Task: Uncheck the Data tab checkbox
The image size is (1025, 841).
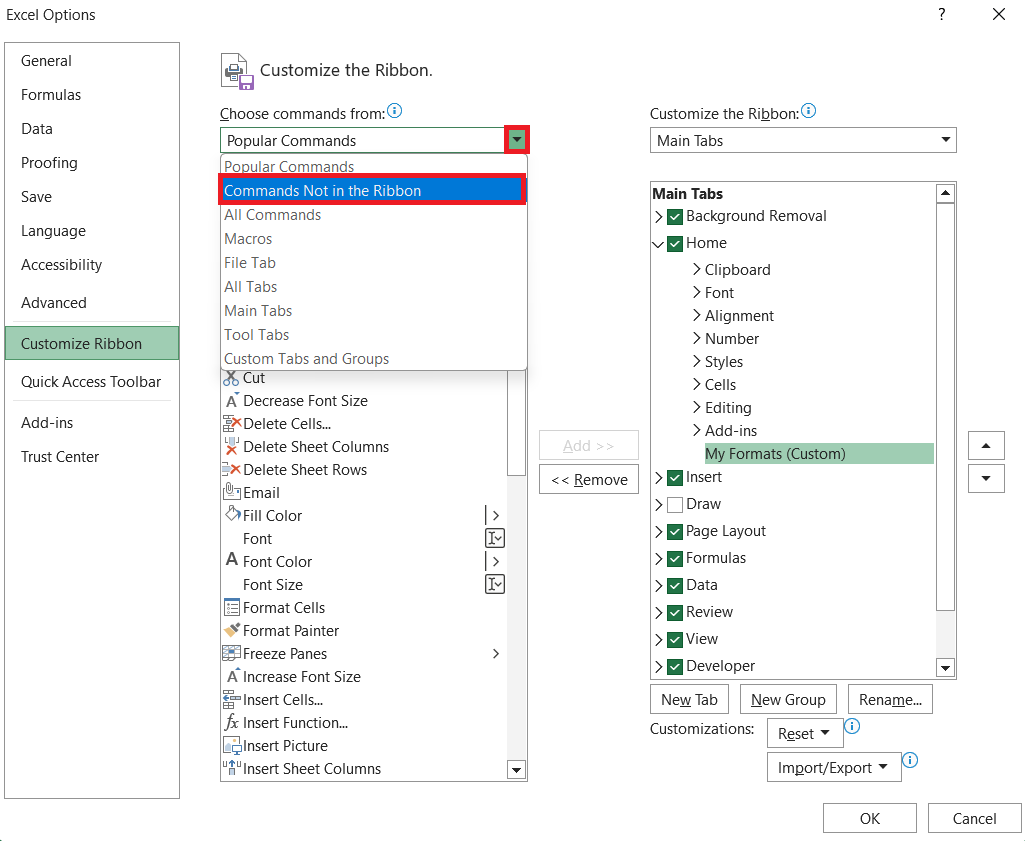Action: (x=675, y=585)
